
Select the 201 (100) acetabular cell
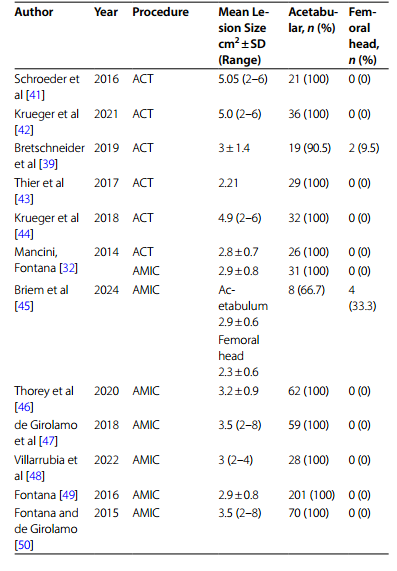[x=311, y=495]
